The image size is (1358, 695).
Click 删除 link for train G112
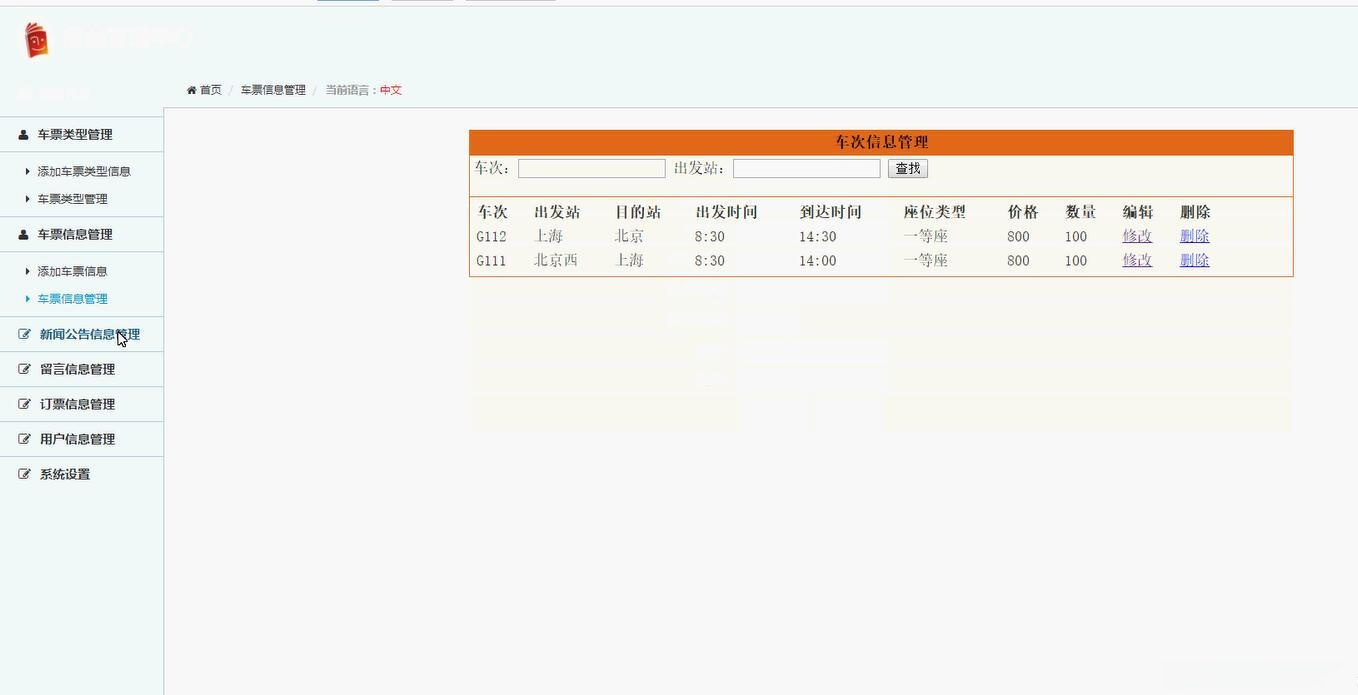(x=1194, y=236)
